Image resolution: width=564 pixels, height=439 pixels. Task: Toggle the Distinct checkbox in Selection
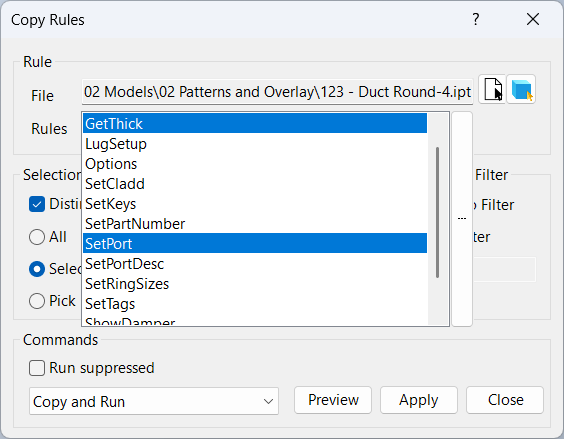37,204
